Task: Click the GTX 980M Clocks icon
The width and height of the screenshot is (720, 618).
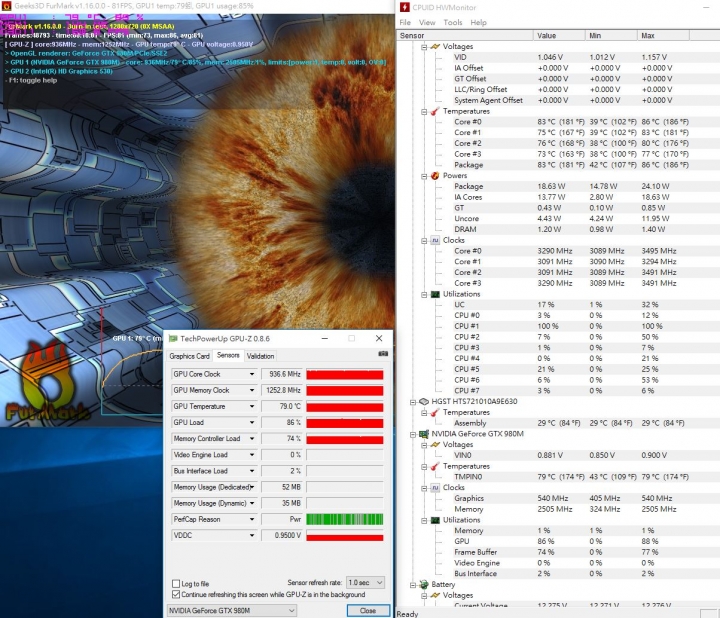Action: (x=435, y=488)
